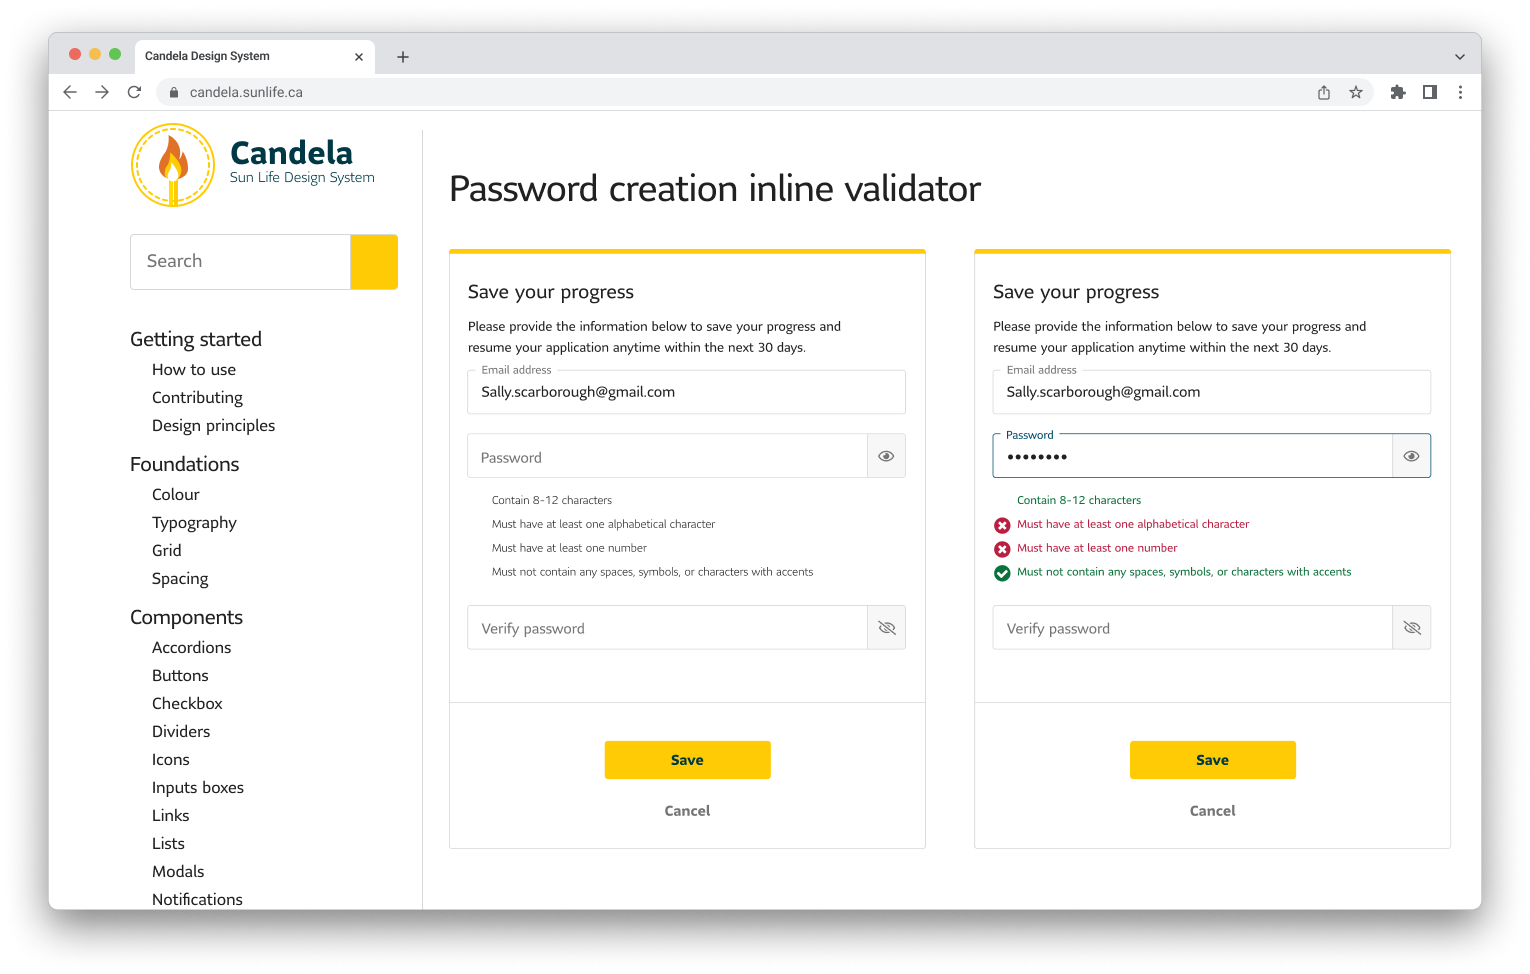
Task: Click the sidebar Search input field
Action: pyautogui.click(x=241, y=262)
